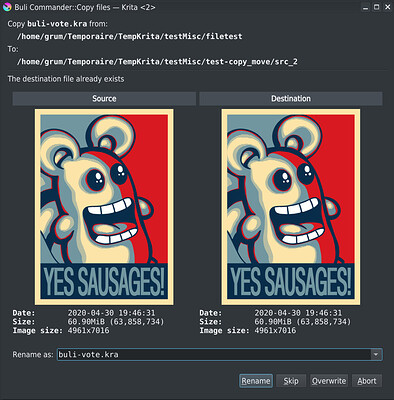Click 'The destination file already exists' message

[x=66, y=79]
